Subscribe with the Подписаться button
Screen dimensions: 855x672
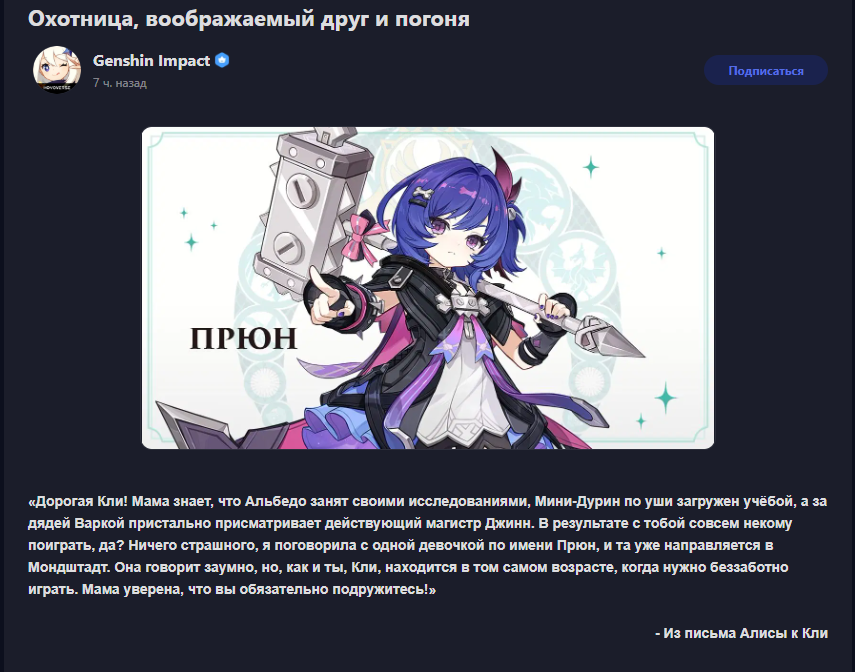click(x=766, y=70)
